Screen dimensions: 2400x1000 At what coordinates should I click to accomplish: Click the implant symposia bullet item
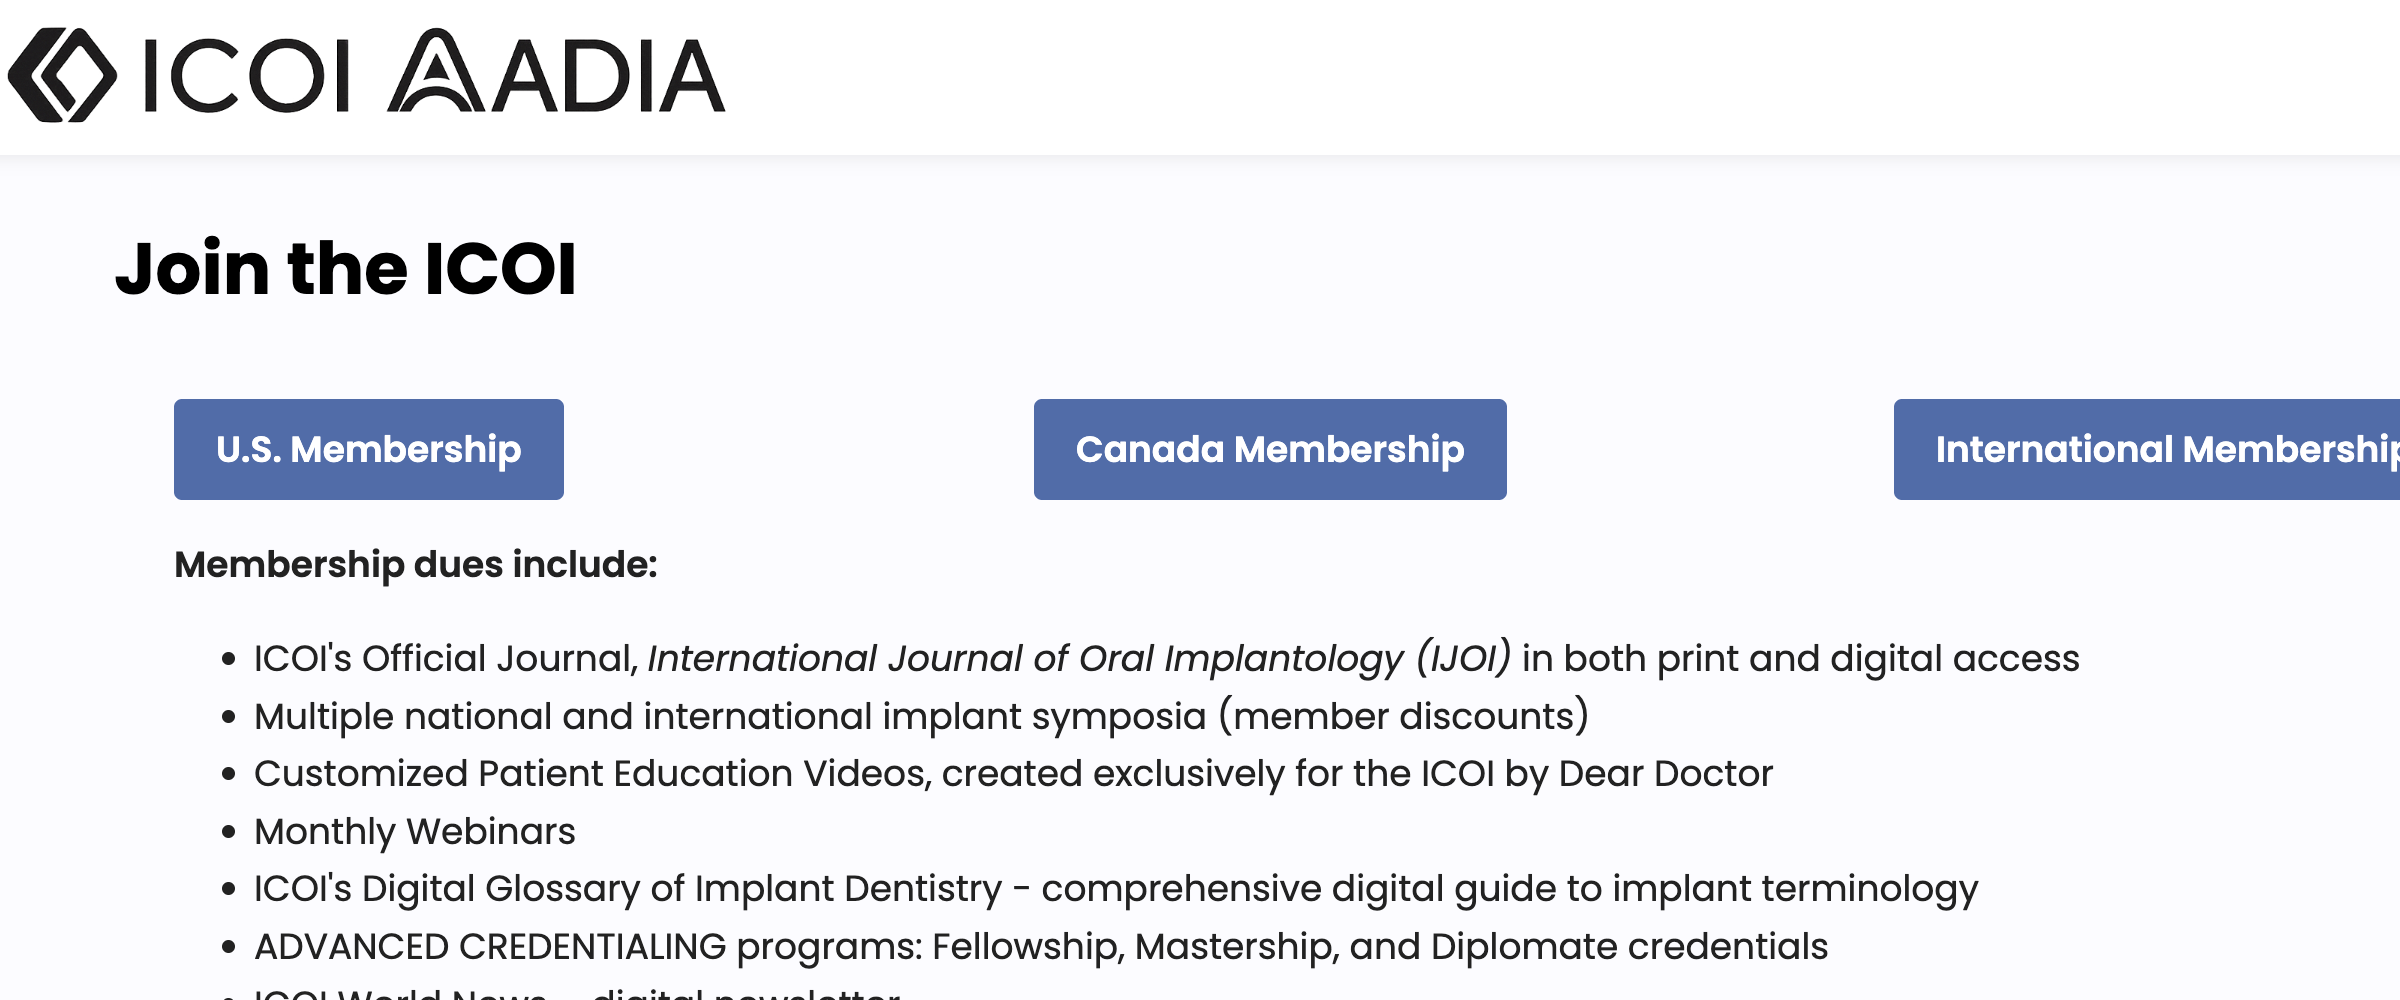(x=921, y=716)
